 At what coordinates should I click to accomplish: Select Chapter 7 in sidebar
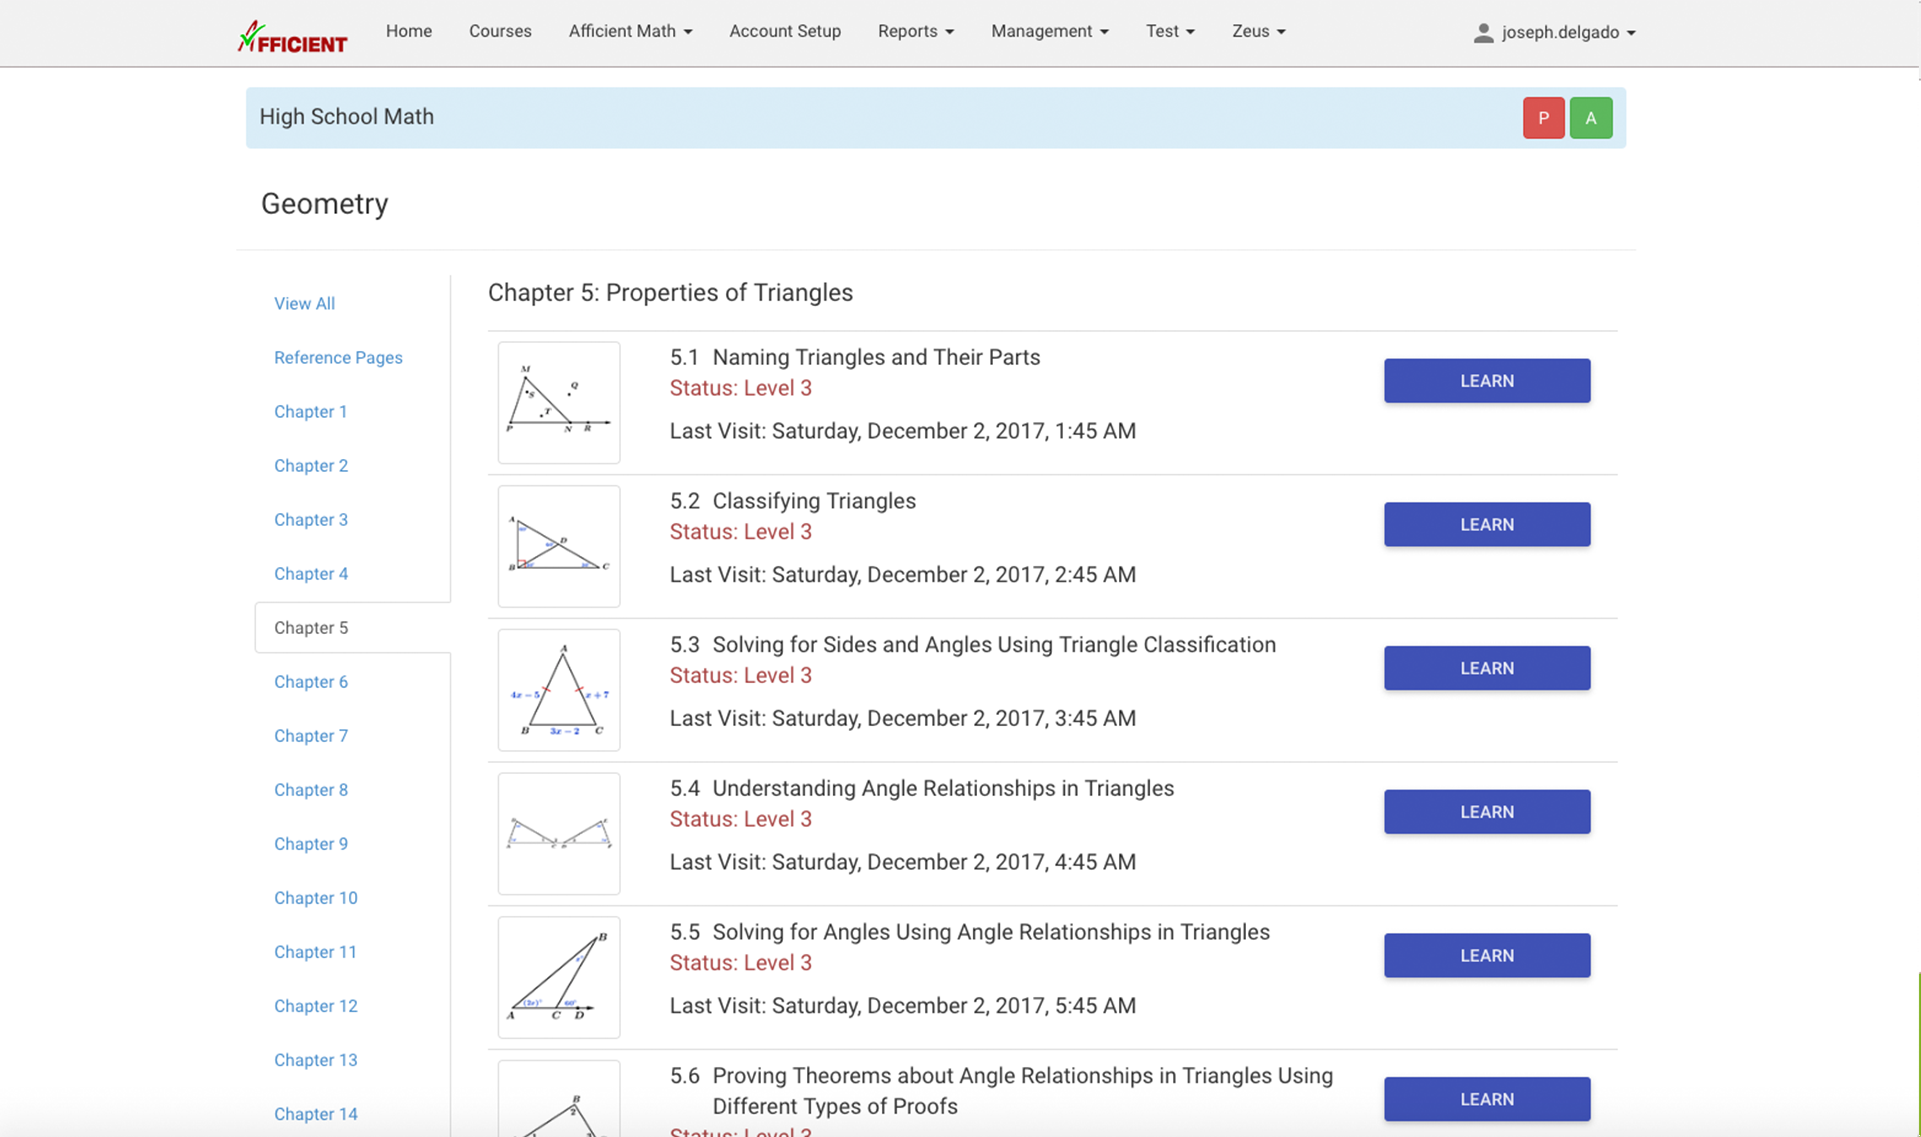click(x=311, y=735)
